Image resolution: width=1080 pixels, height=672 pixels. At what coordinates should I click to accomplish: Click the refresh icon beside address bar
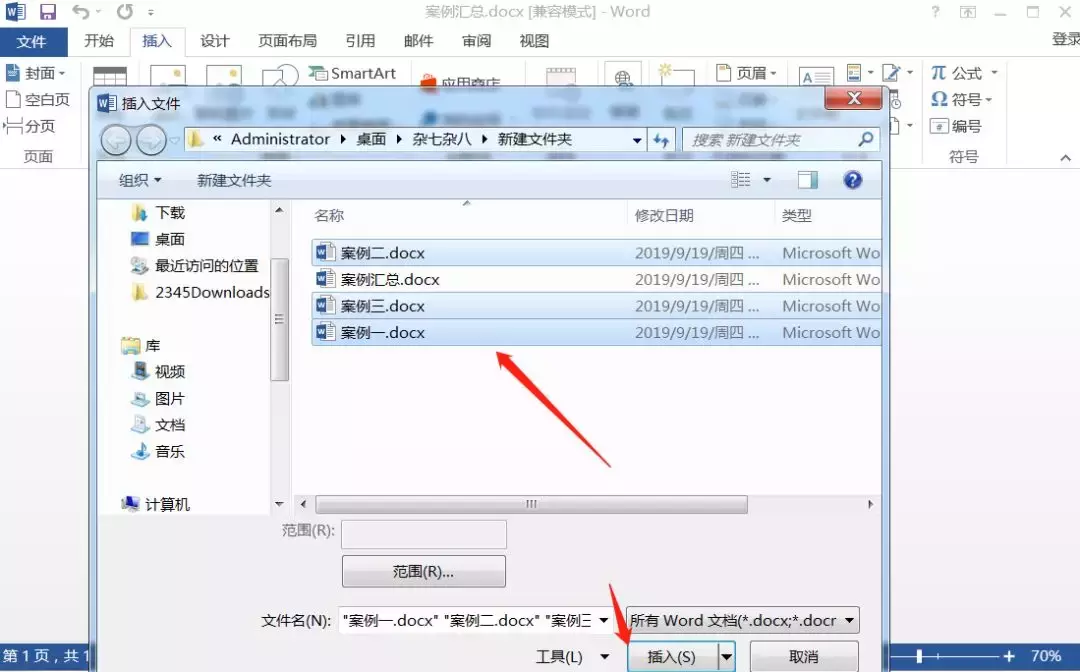click(x=661, y=140)
